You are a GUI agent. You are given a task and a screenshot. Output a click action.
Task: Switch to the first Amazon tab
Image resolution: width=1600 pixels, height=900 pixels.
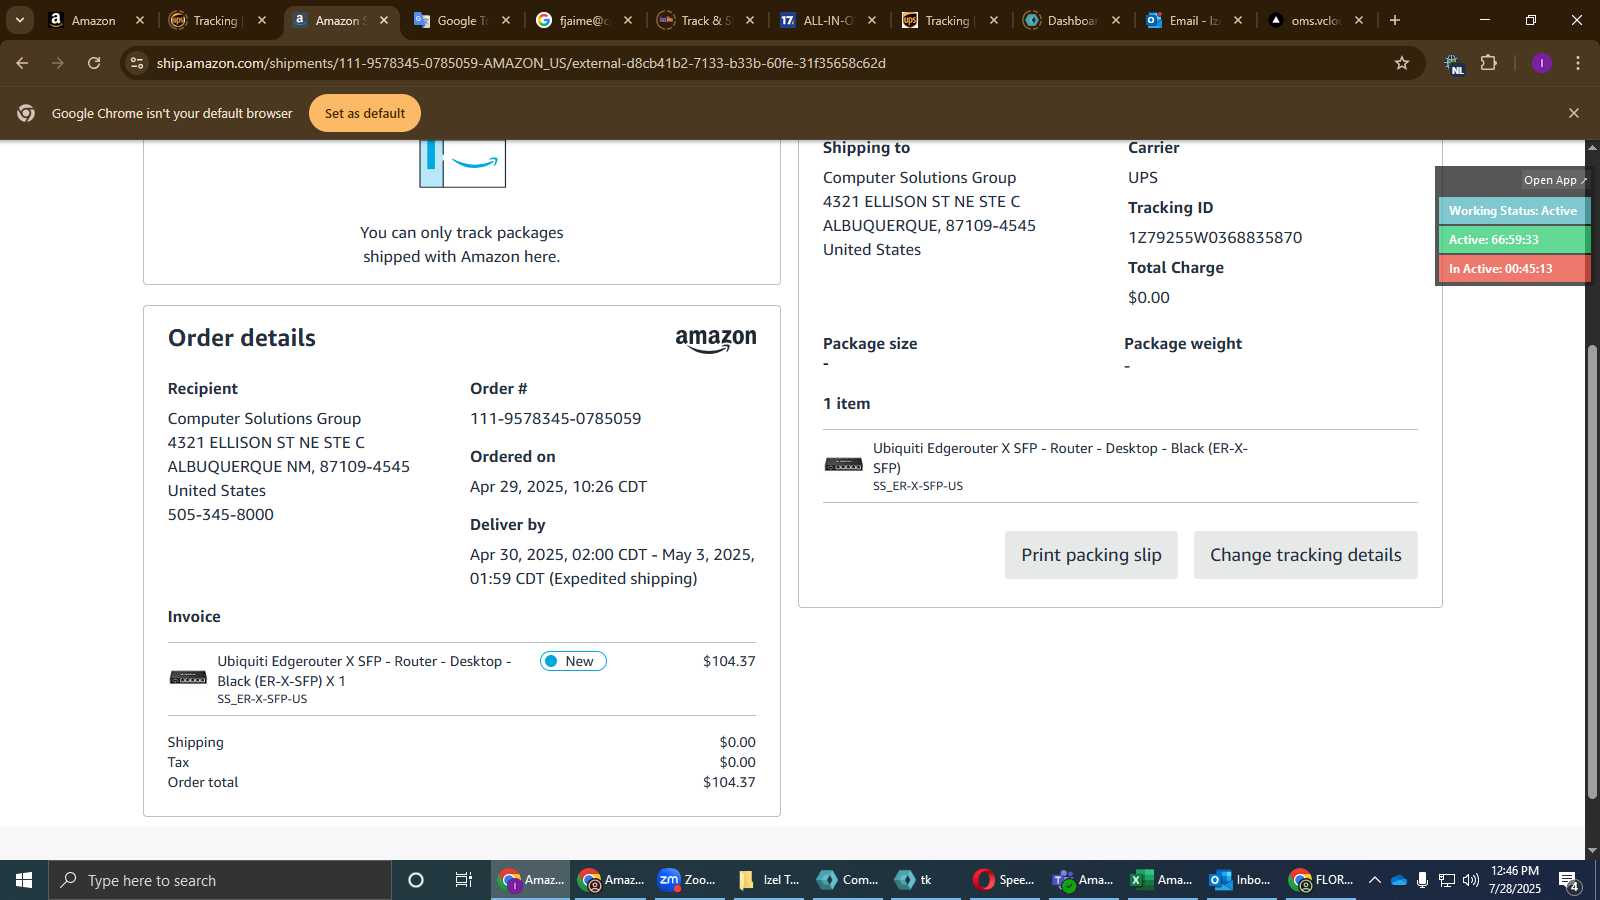[x=96, y=20]
